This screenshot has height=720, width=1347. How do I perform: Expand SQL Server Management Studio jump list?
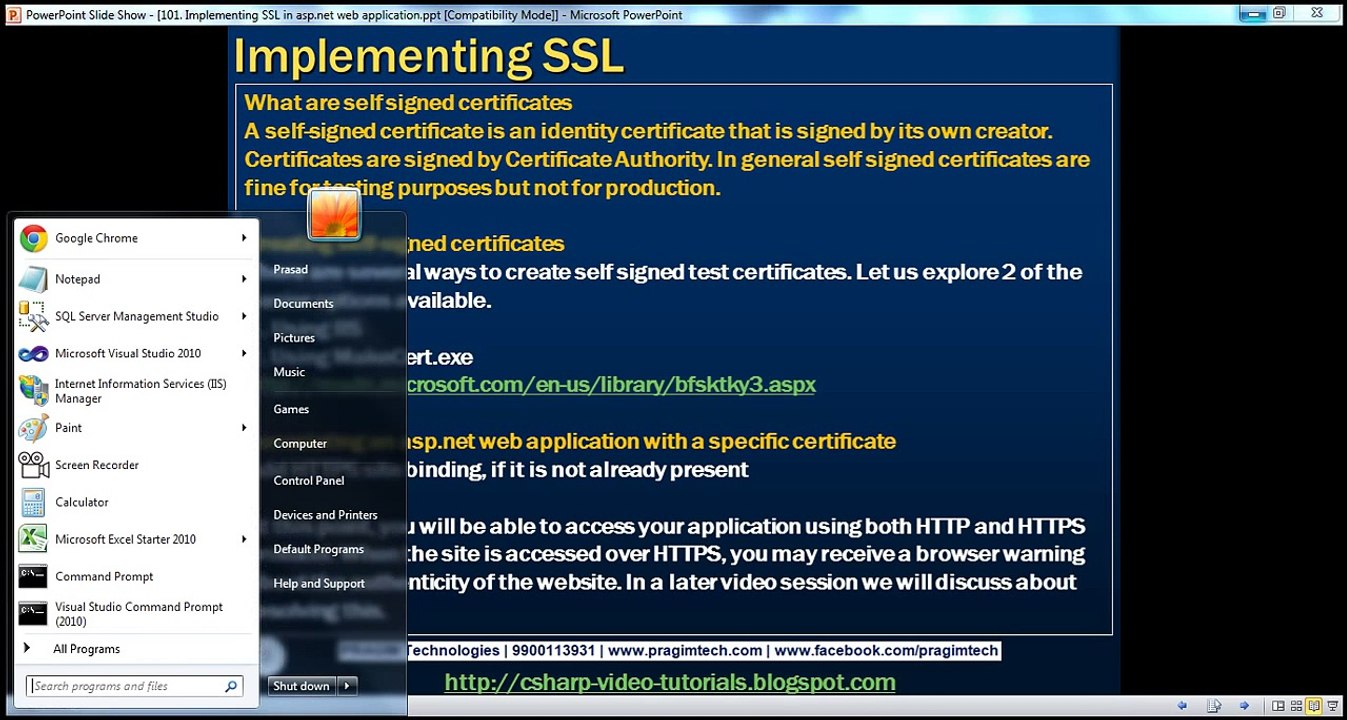[x=244, y=316]
